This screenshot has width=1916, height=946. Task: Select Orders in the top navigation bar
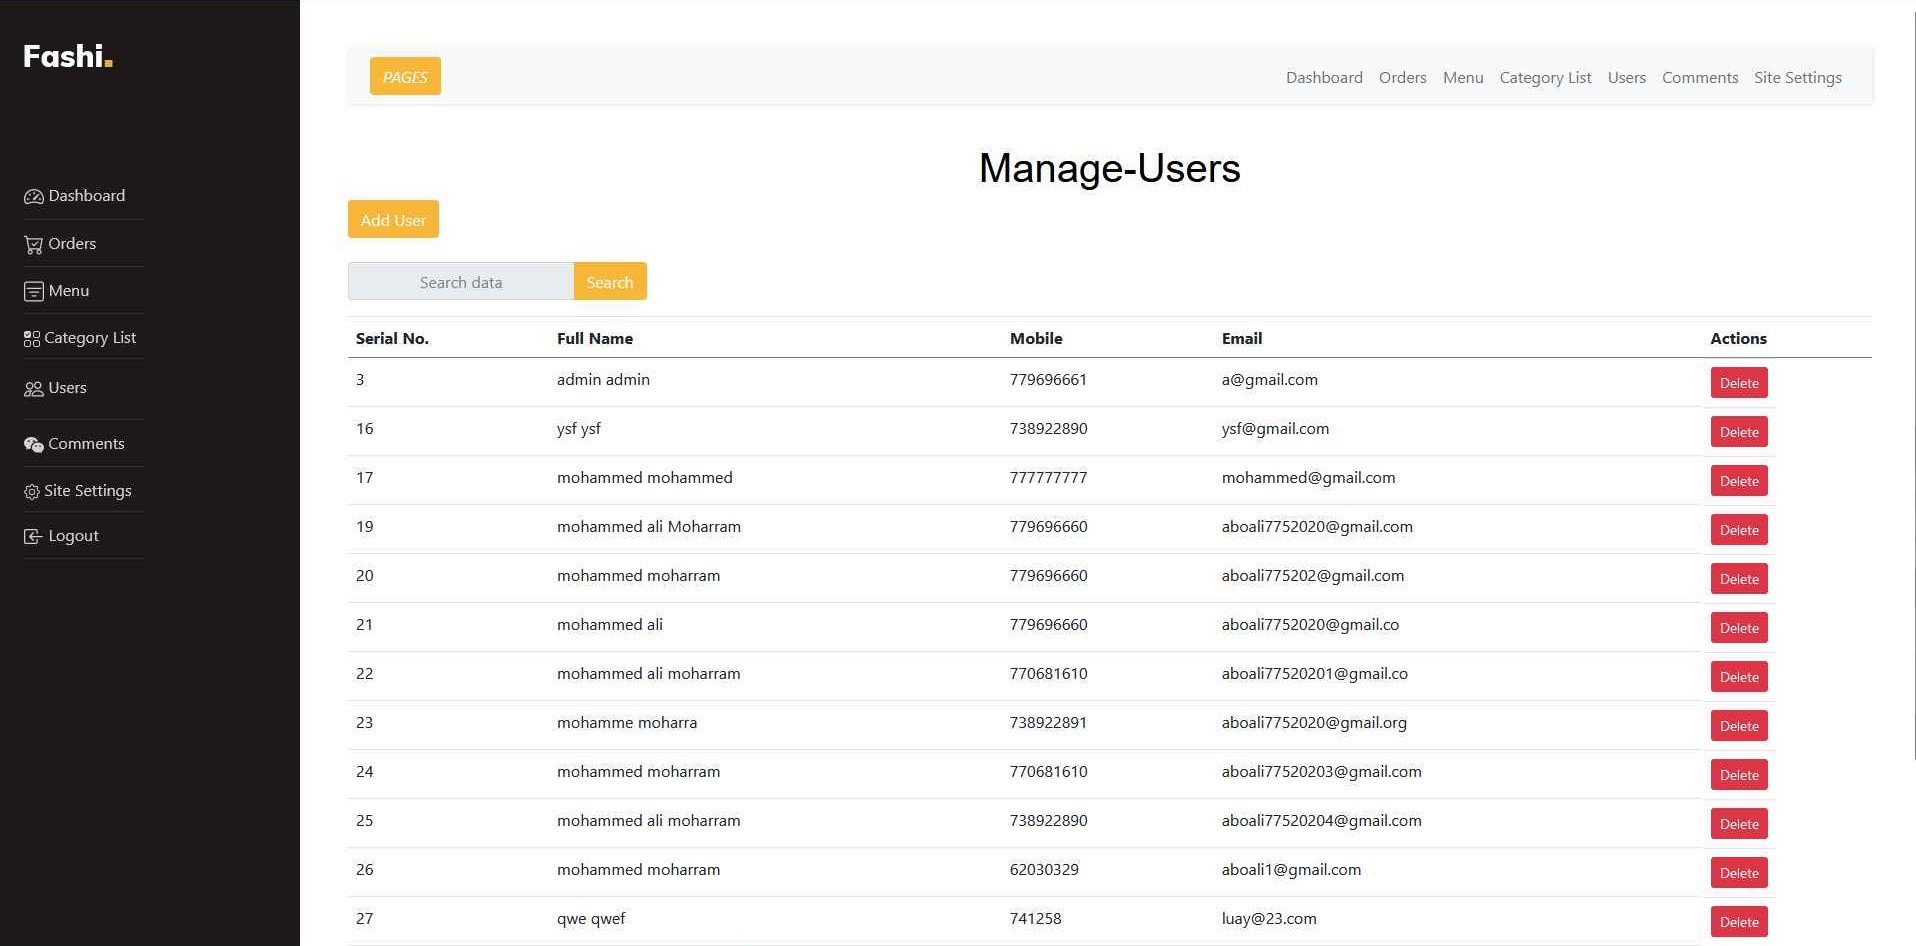[1402, 78]
